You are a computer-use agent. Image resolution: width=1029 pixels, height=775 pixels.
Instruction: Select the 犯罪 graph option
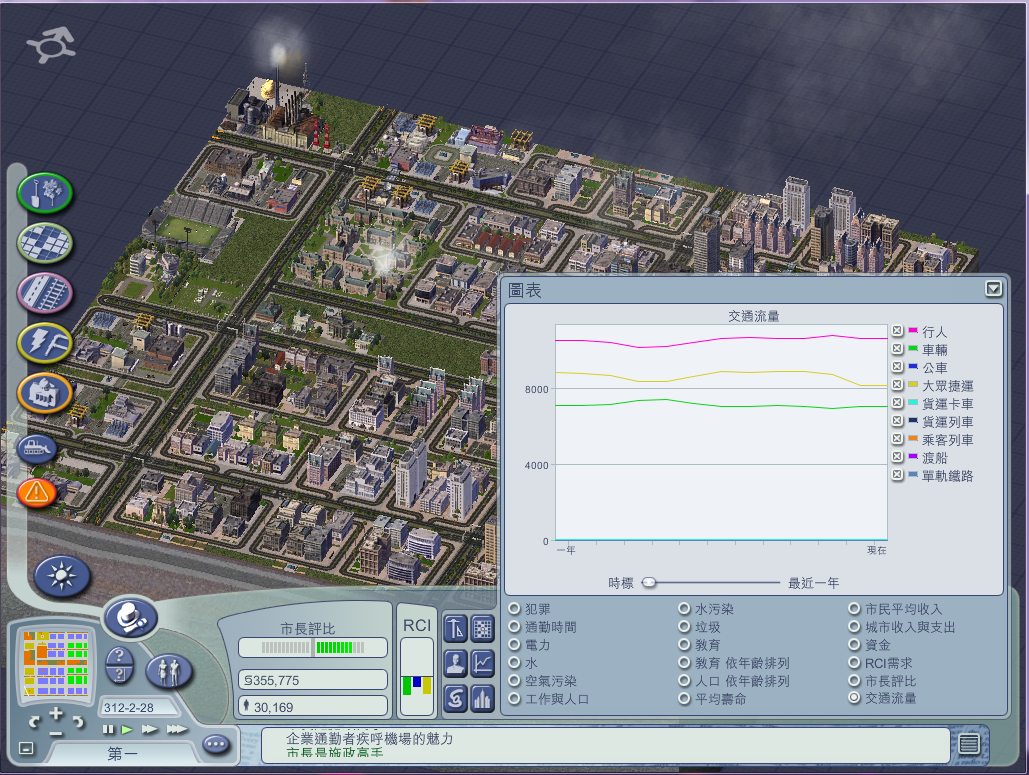coord(514,609)
